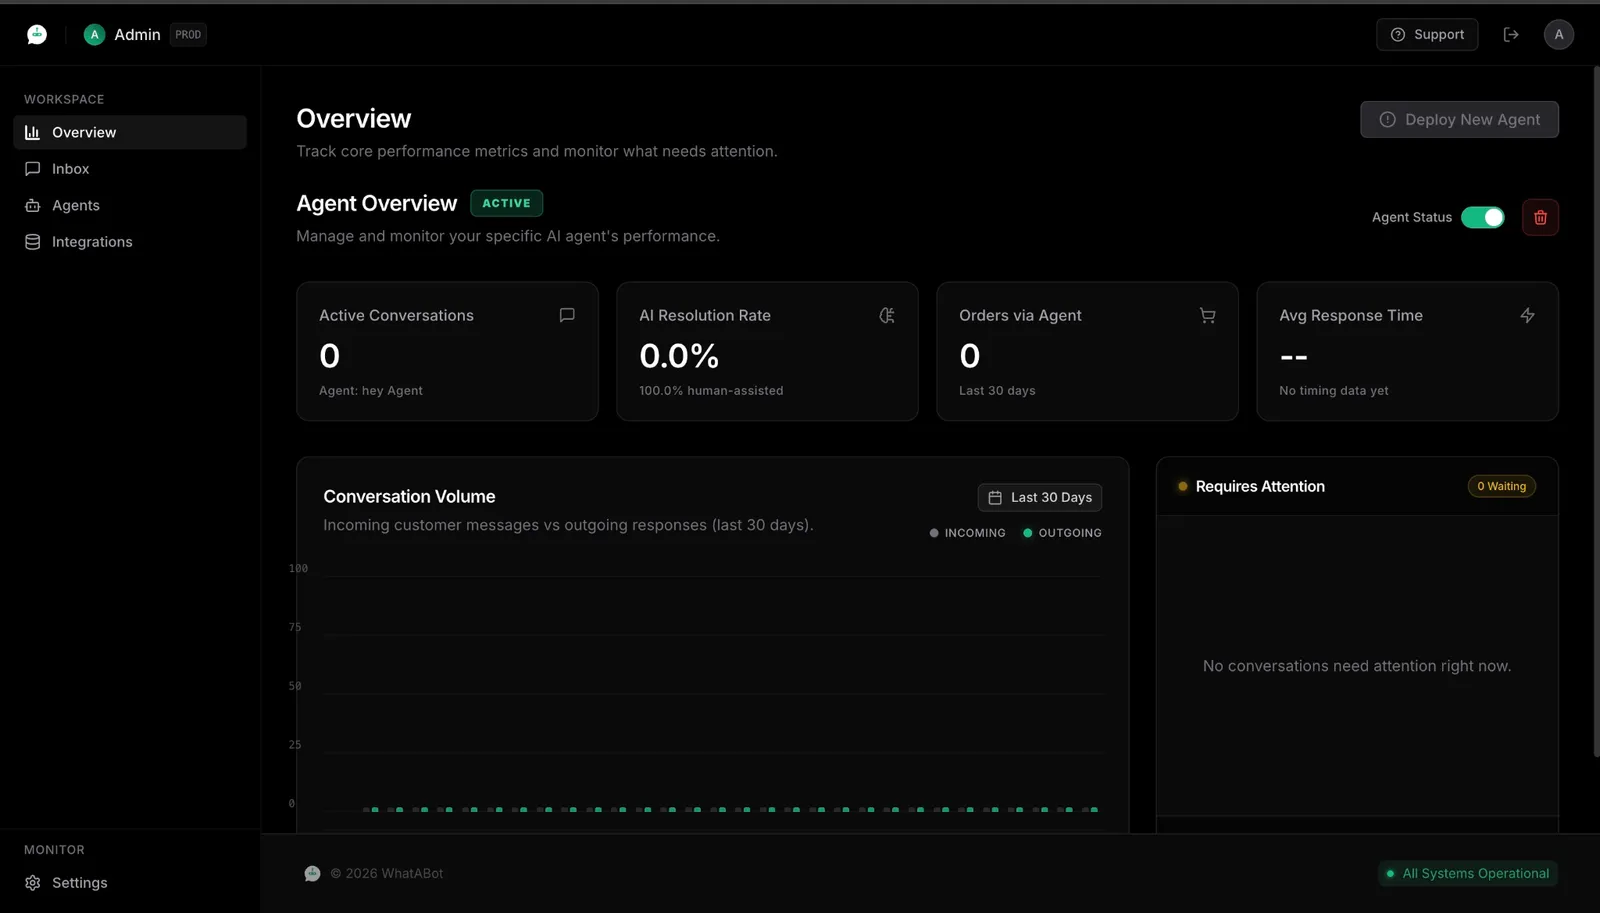This screenshot has width=1600, height=913.
Task: Click the All Systems Operational status badge
Action: tap(1467, 874)
